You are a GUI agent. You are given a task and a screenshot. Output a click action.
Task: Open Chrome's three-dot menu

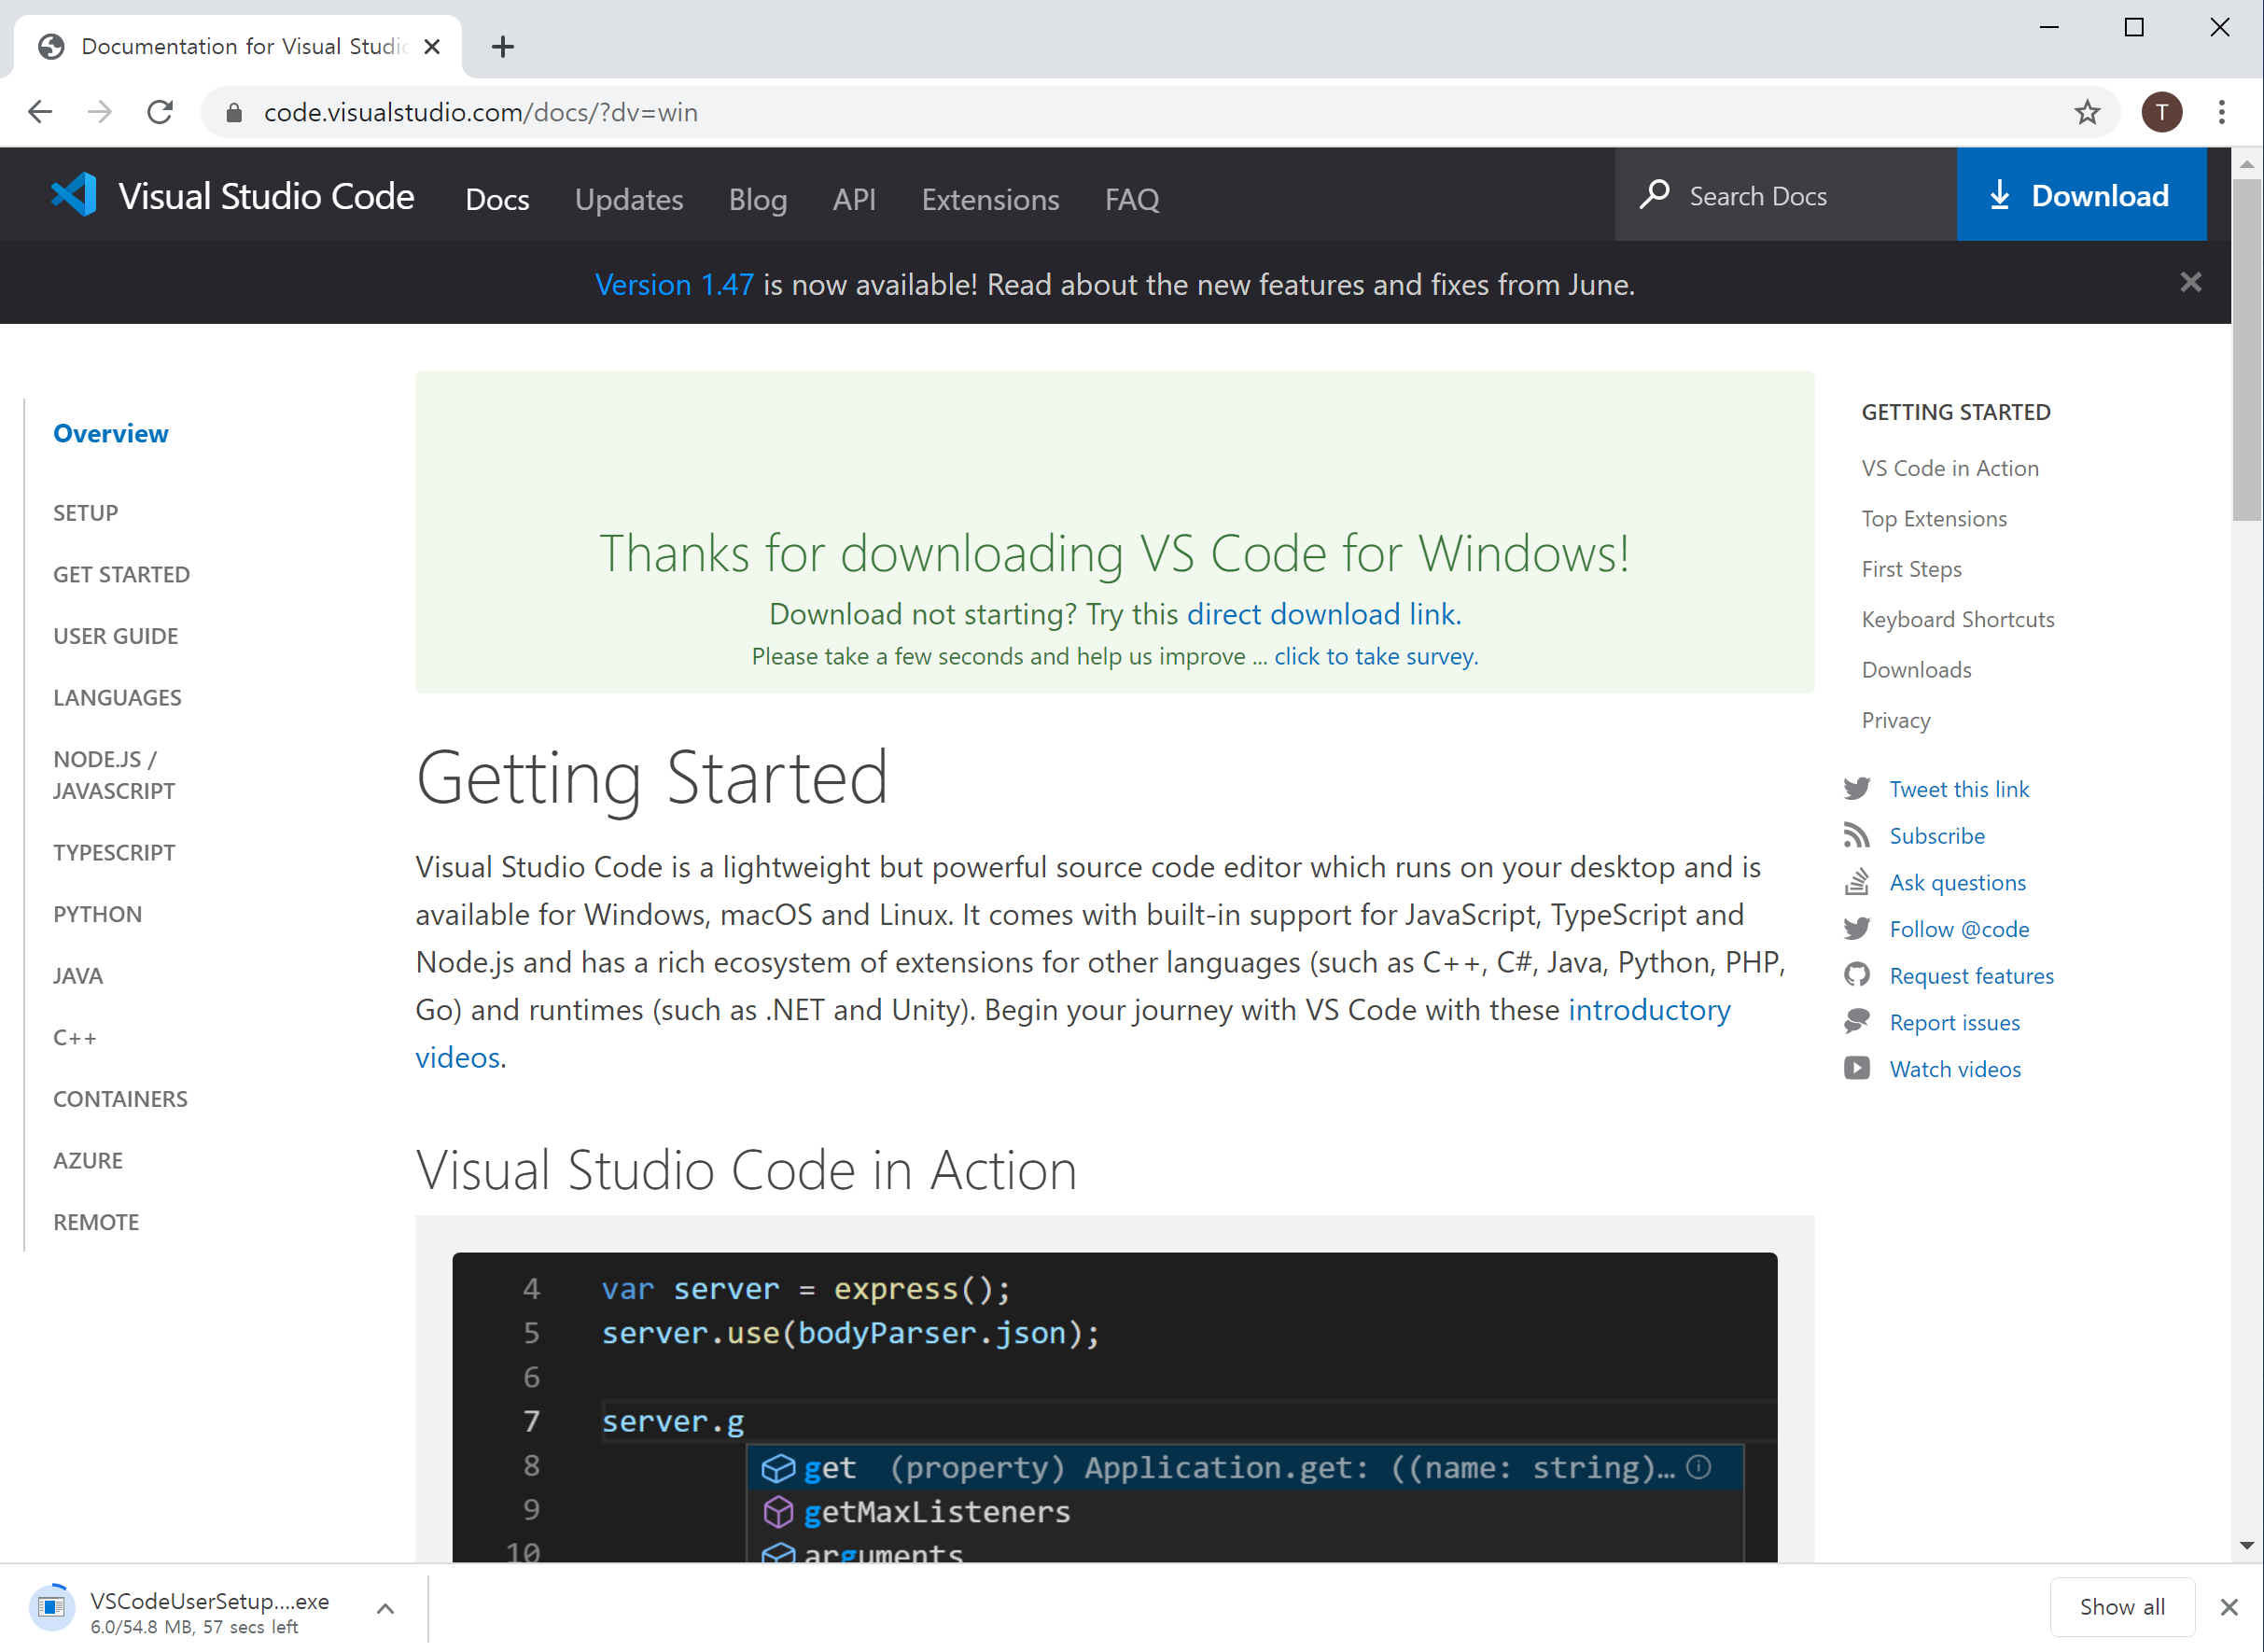[x=2221, y=112]
